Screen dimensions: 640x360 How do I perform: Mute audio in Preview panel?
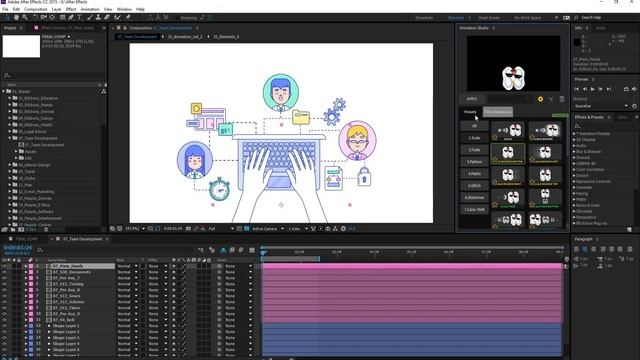point(634,89)
